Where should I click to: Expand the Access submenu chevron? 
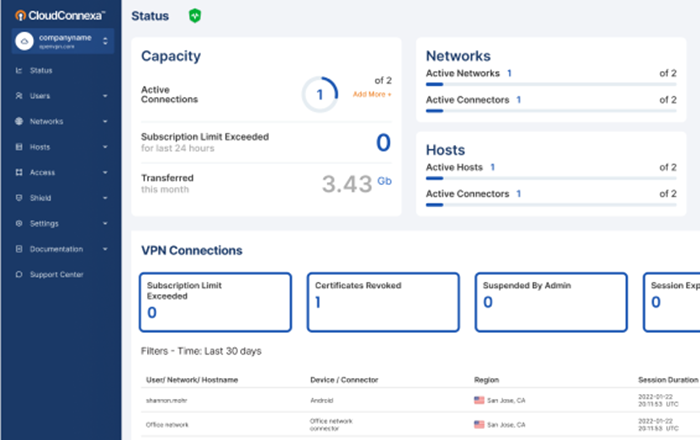[105, 172]
